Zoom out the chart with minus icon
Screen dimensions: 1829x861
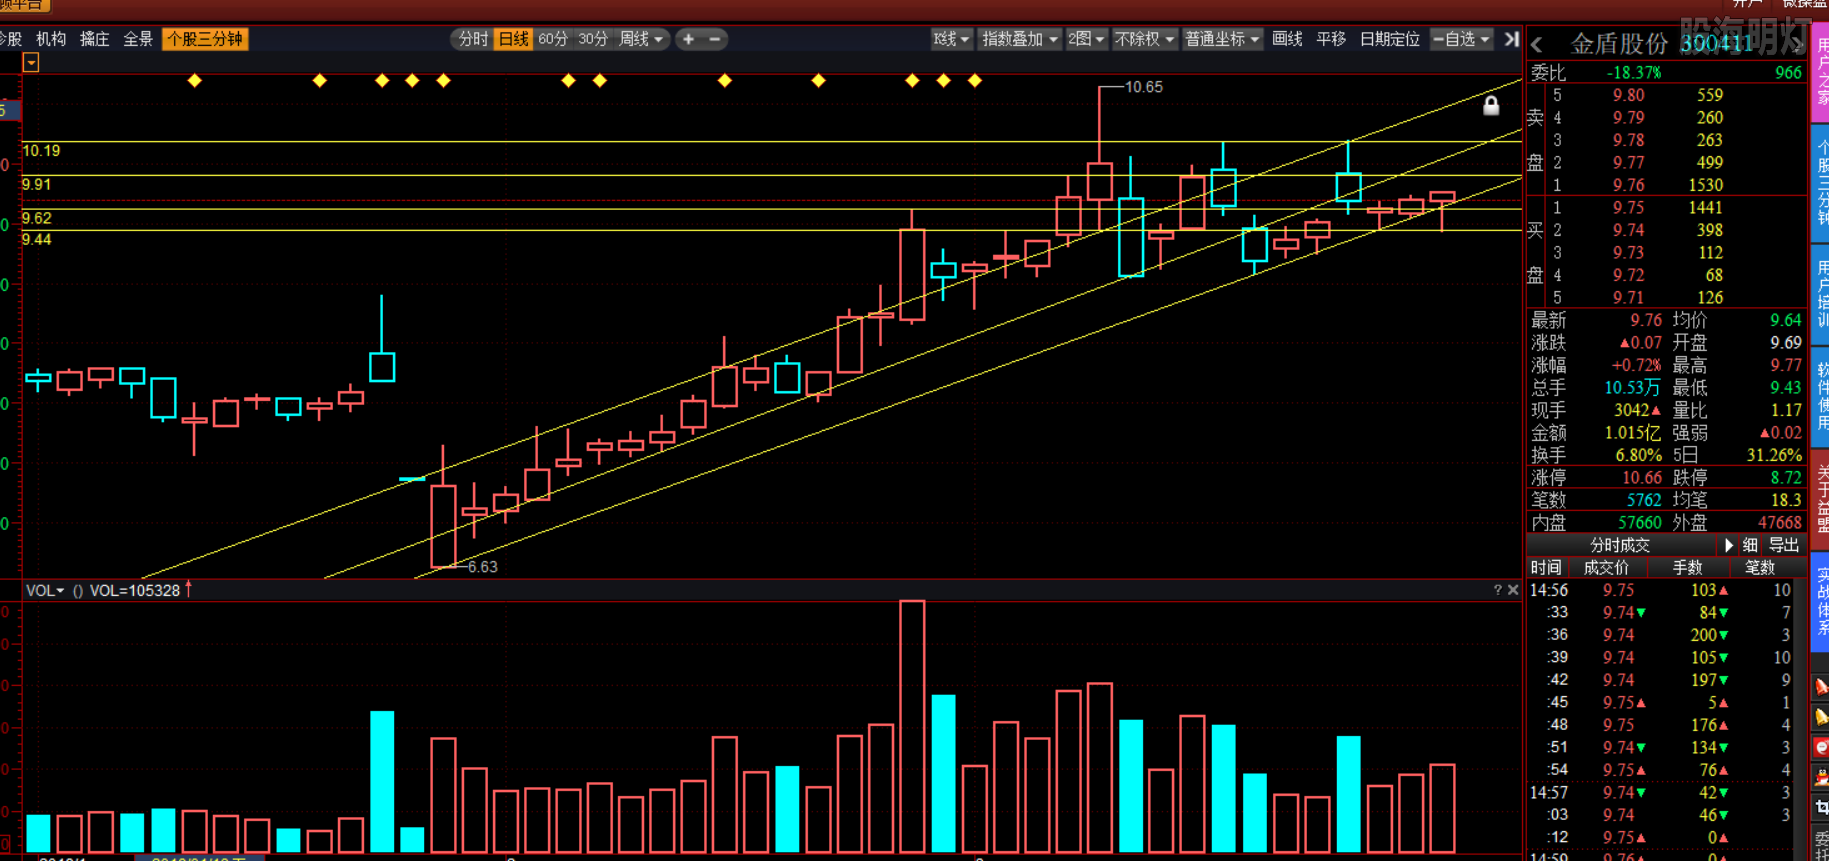coord(714,39)
